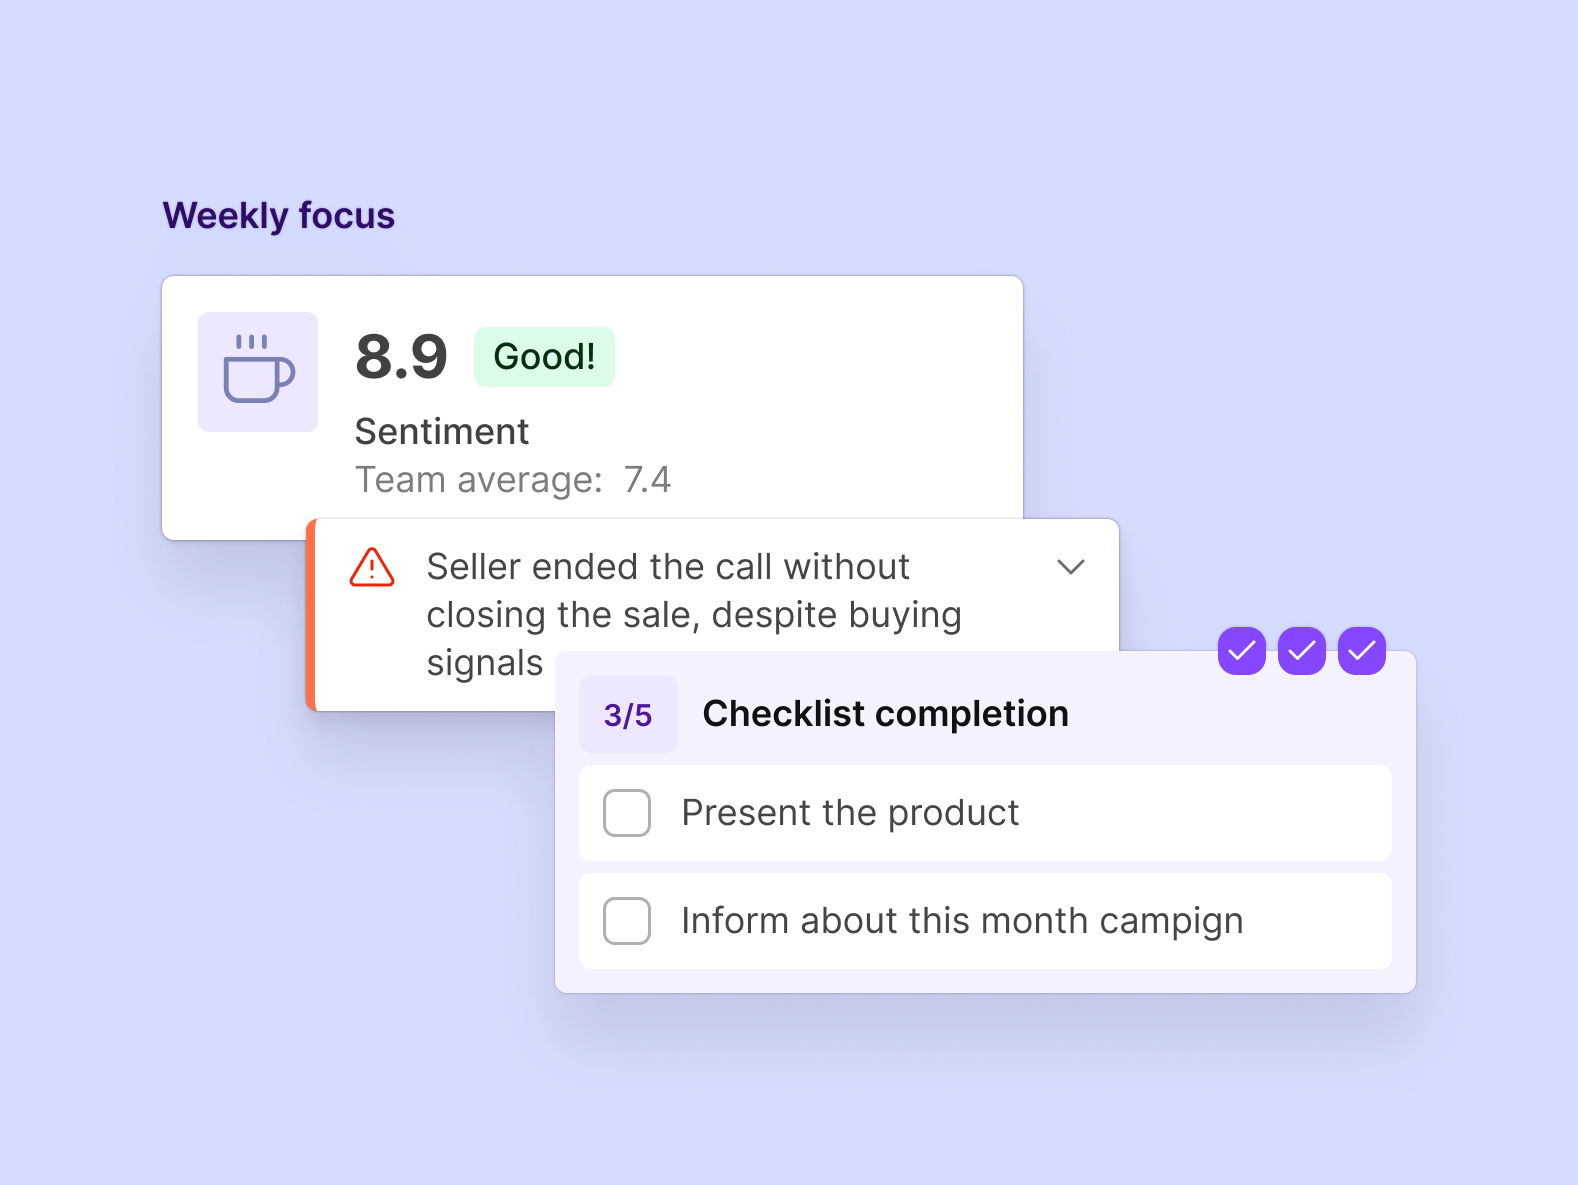This screenshot has width=1578, height=1185.
Task: Click the 3/5 completion count badge
Action: (x=628, y=714)
